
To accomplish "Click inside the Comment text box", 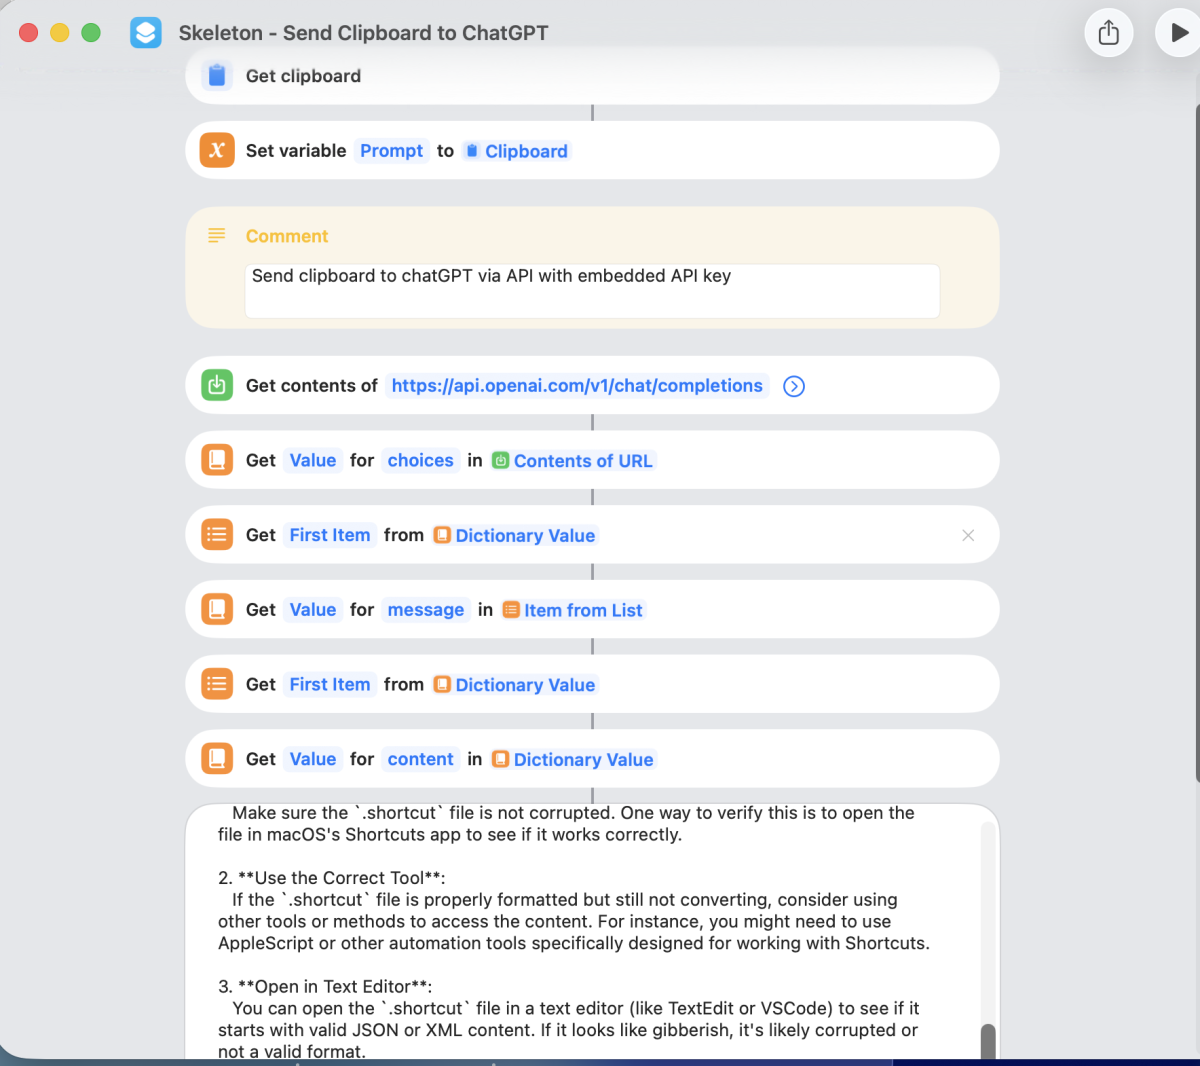I will (592, 291).
